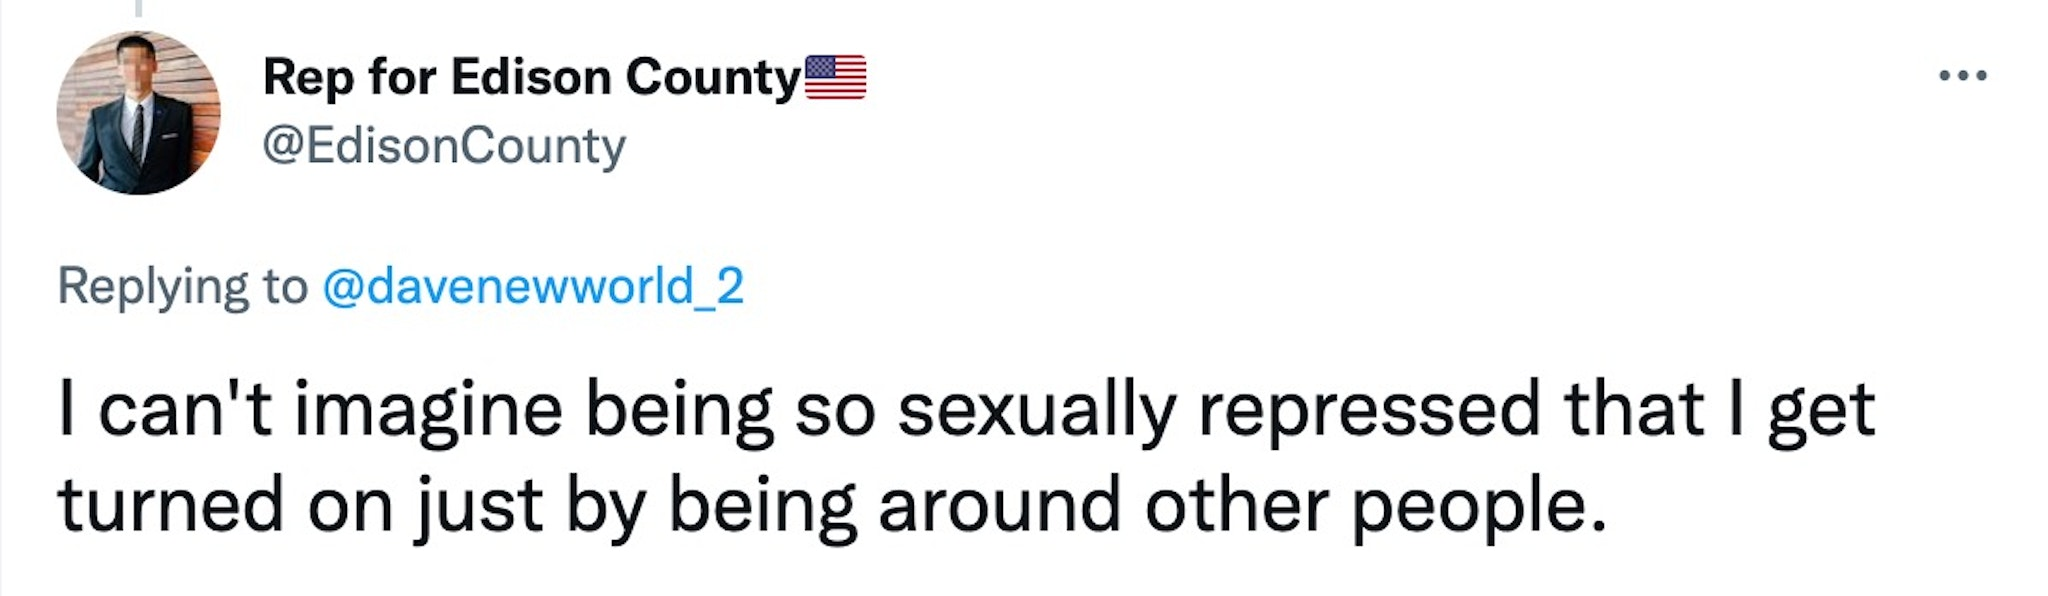2048x596 pixels.
Task: Open the three-dot more options menu
Action: 1962,75
